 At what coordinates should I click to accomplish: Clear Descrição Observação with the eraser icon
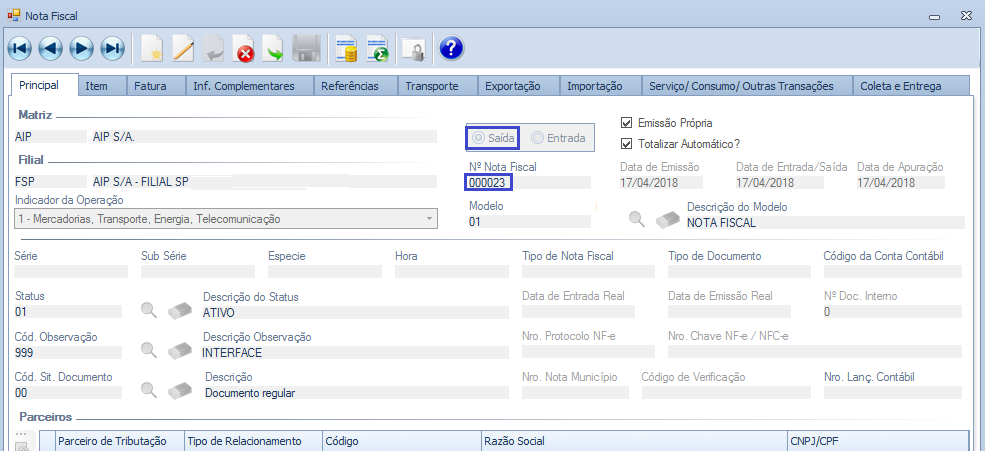(x=180, y=351)
